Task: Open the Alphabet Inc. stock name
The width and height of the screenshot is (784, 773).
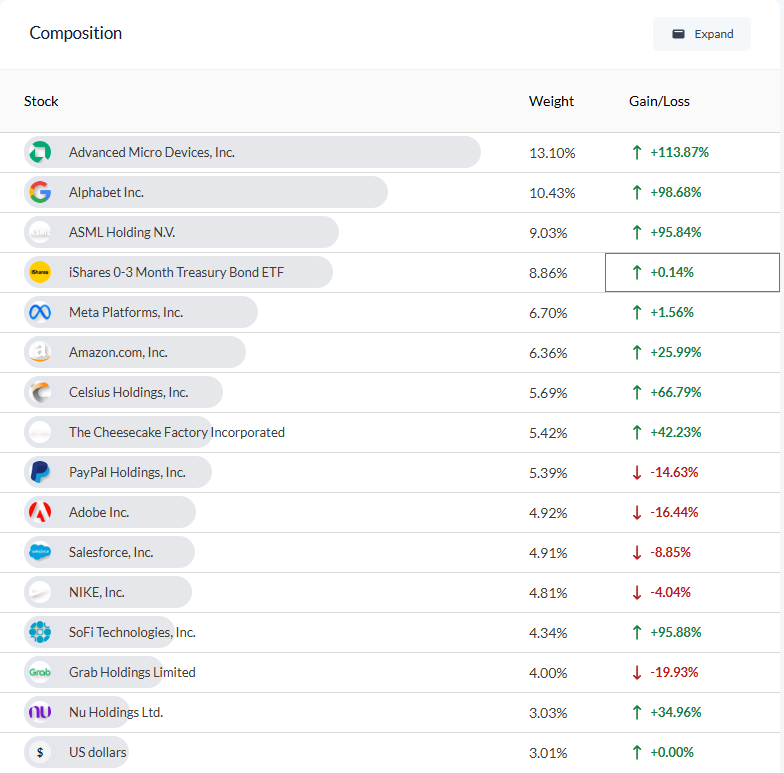Action: [x=106, y=192]
